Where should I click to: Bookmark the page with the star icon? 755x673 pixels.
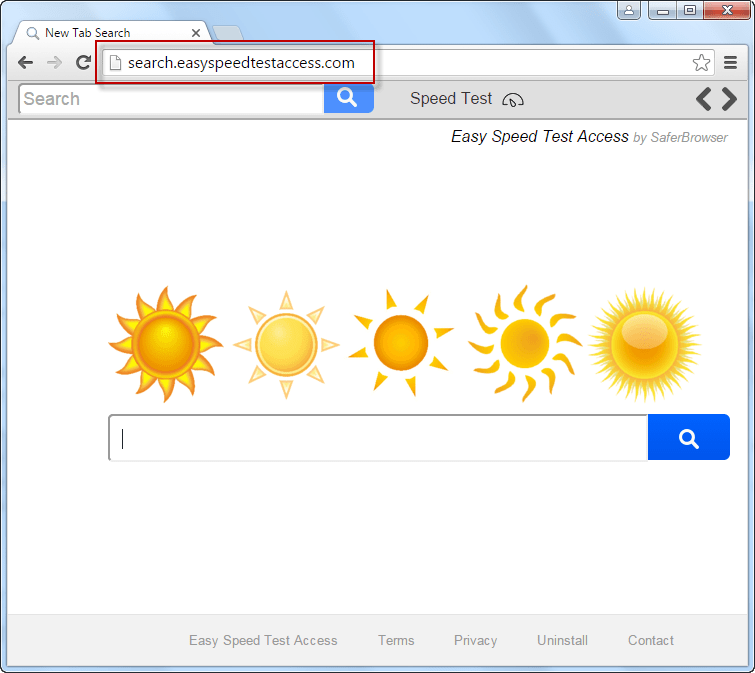[x=701, y=63]
